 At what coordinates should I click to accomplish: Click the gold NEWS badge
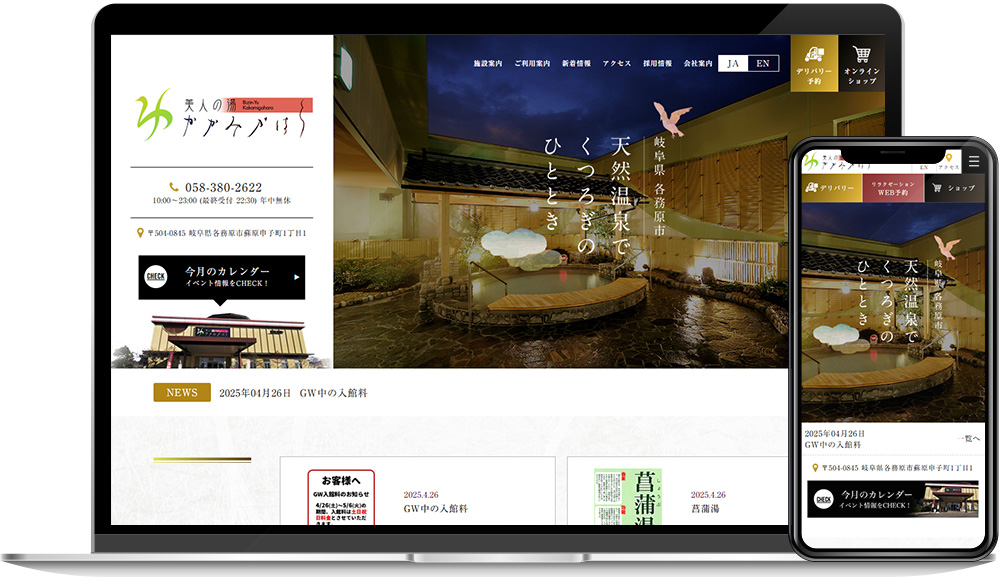(182, 393)
